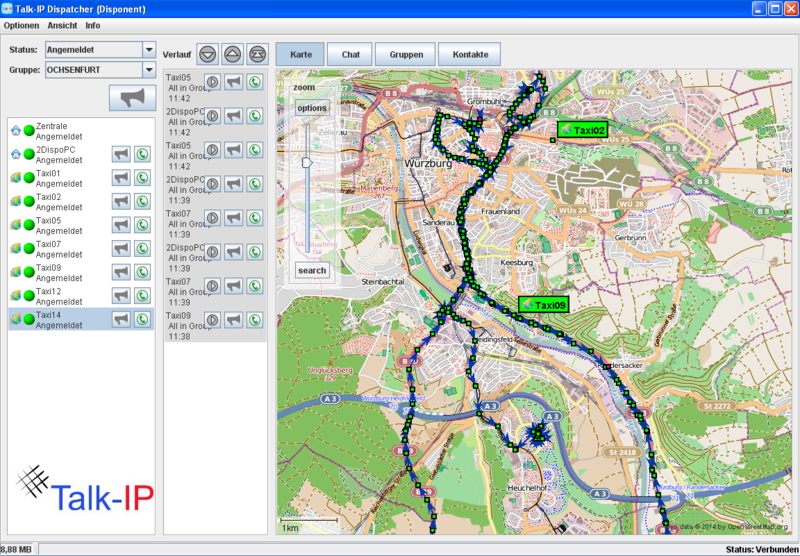Click the 2DispoPC 11:42 history entry text
This screenshot has width=800, height=556.
click(185, 122)
